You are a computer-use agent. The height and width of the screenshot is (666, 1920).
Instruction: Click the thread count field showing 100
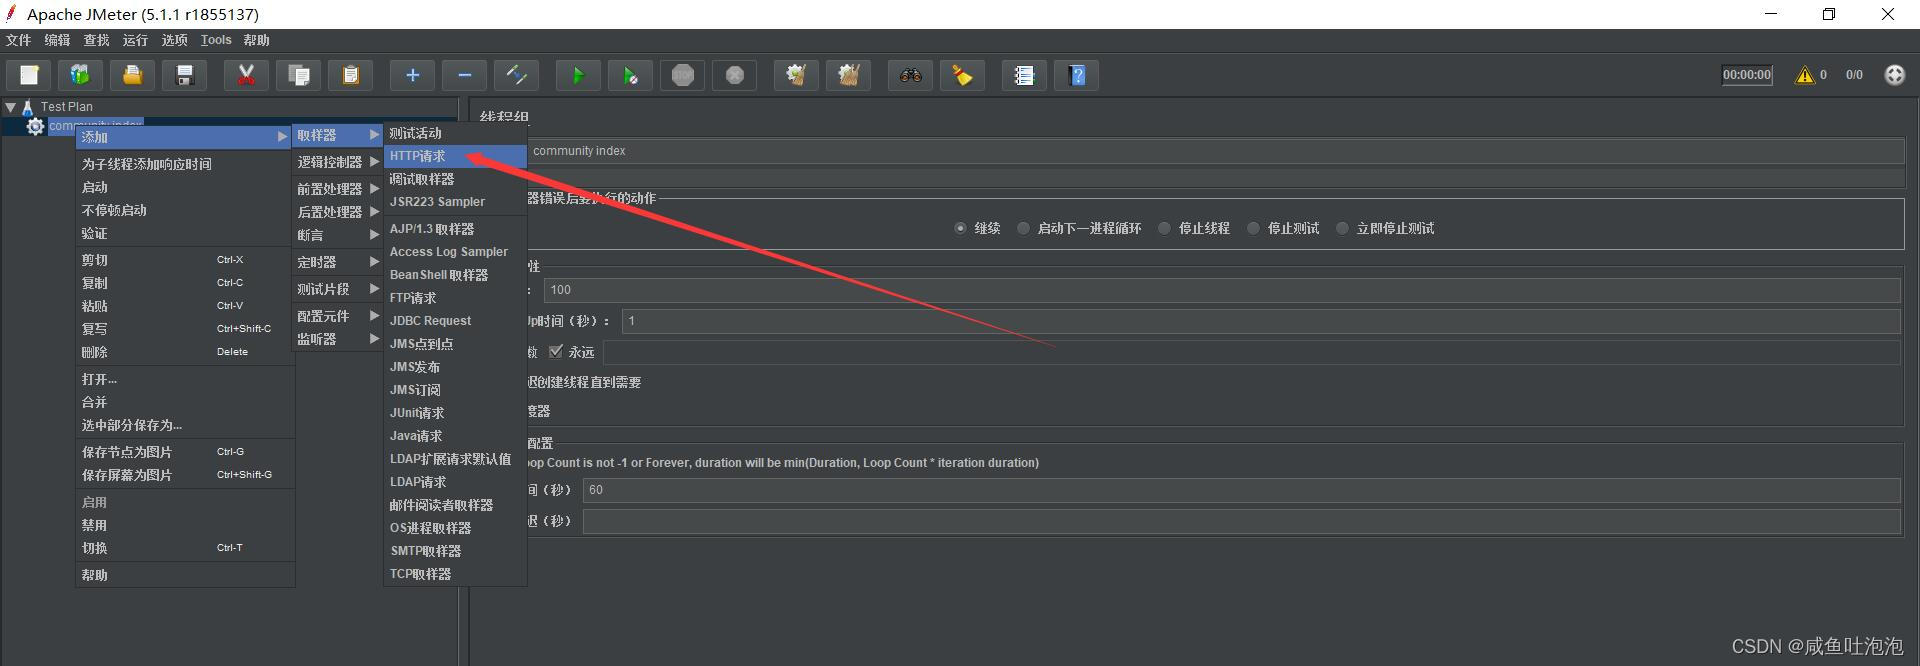pos(1221,290)
